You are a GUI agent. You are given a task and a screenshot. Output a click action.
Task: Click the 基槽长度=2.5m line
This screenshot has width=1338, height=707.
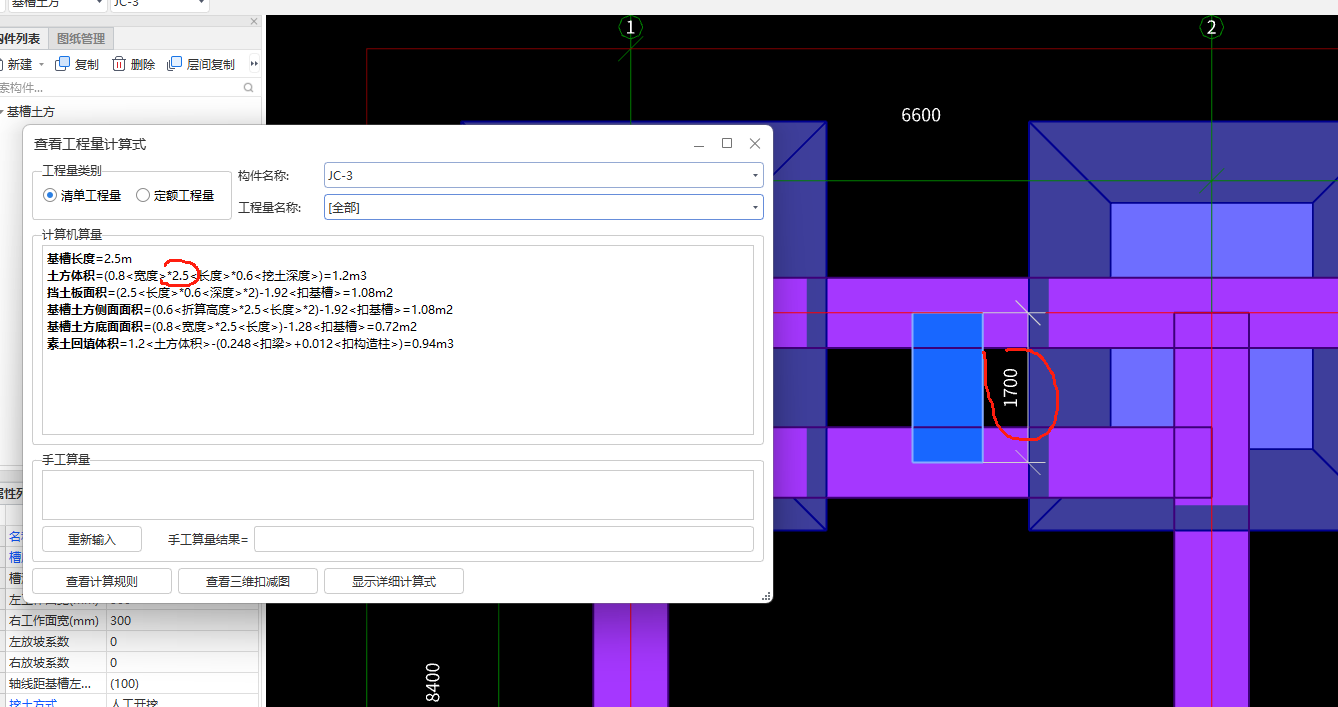(x=89, y=259)
